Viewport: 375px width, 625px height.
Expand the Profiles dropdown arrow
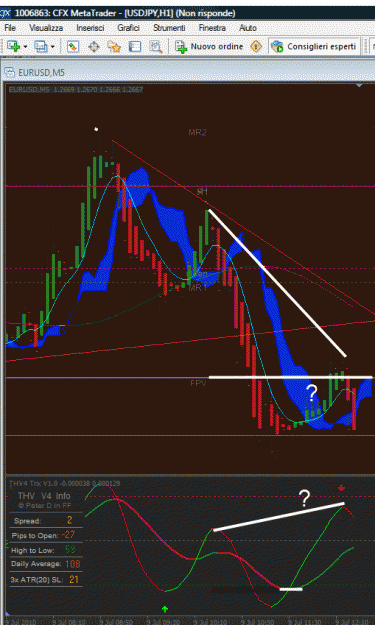click(52, 47)
